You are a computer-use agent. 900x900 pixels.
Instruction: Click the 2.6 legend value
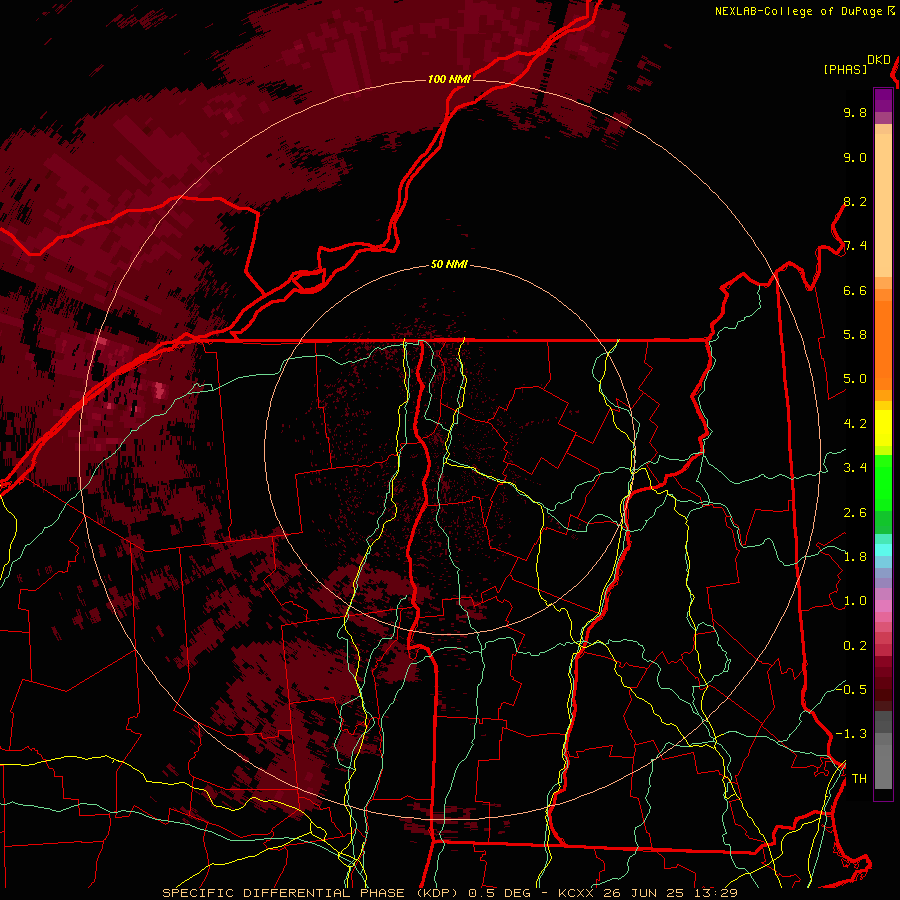tap(855, 513)
